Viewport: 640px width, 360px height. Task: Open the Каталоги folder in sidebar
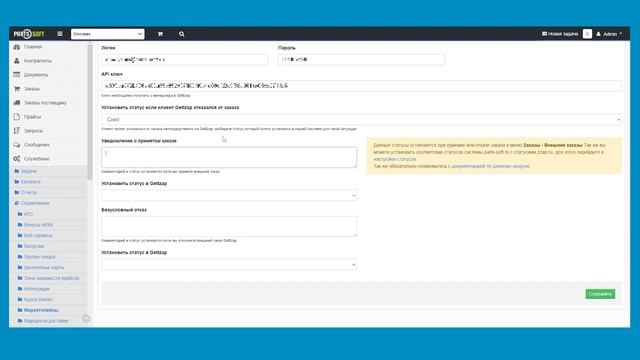[x=27, y=182]
